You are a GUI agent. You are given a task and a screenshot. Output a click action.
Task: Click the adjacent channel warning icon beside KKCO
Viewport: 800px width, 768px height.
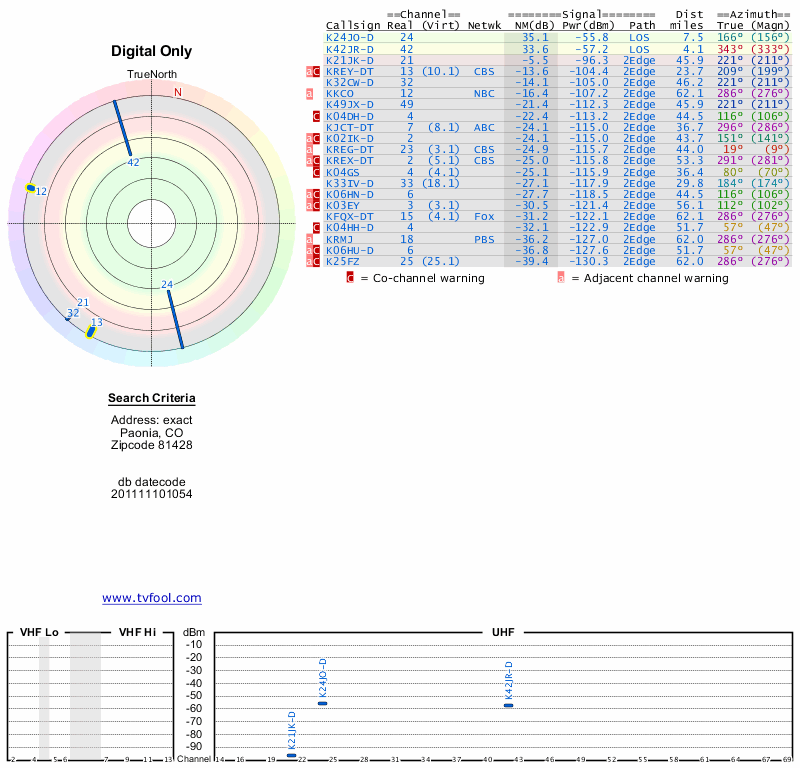(x=309, y=93)
